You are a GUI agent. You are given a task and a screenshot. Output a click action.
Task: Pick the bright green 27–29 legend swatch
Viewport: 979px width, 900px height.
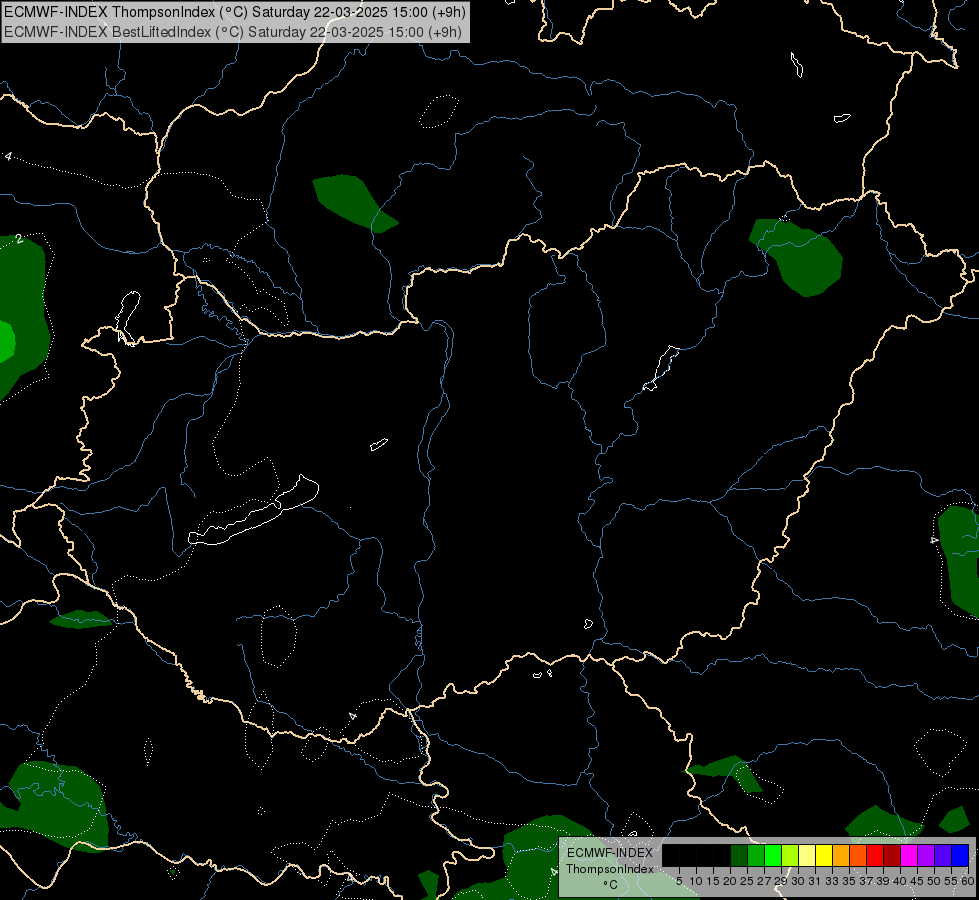(x=773, y=855)
